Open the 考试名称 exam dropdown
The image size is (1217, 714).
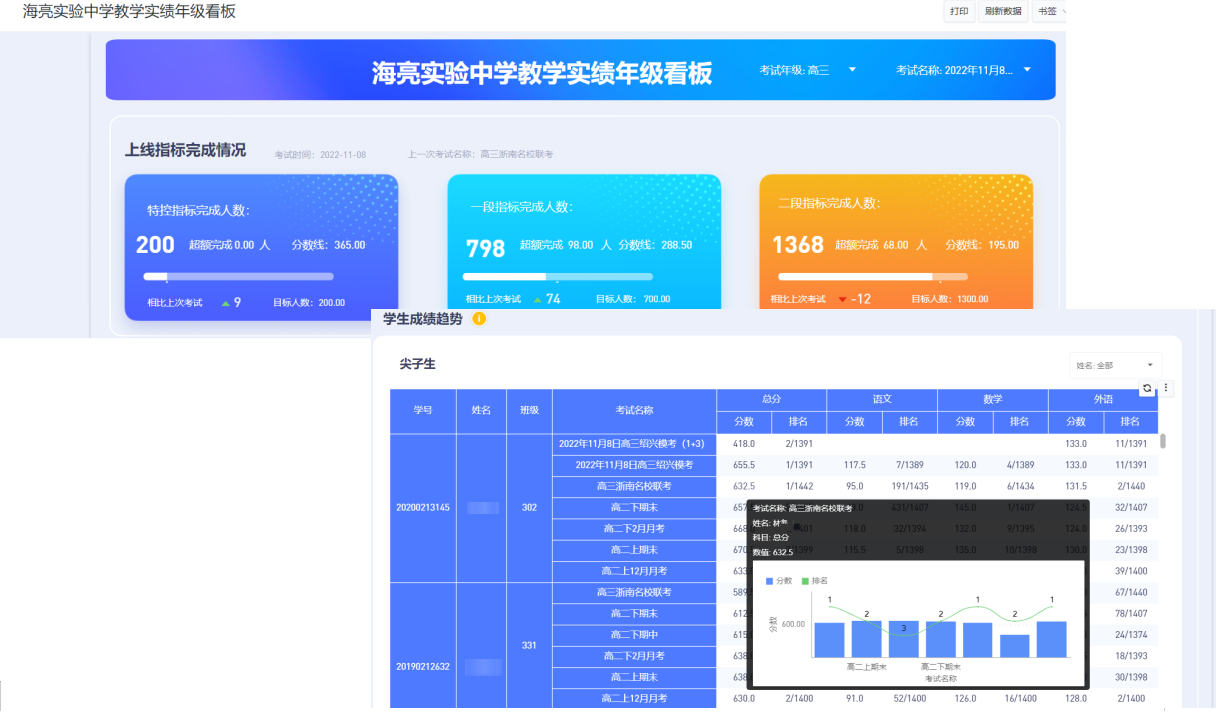click(x=1027, y=70)
